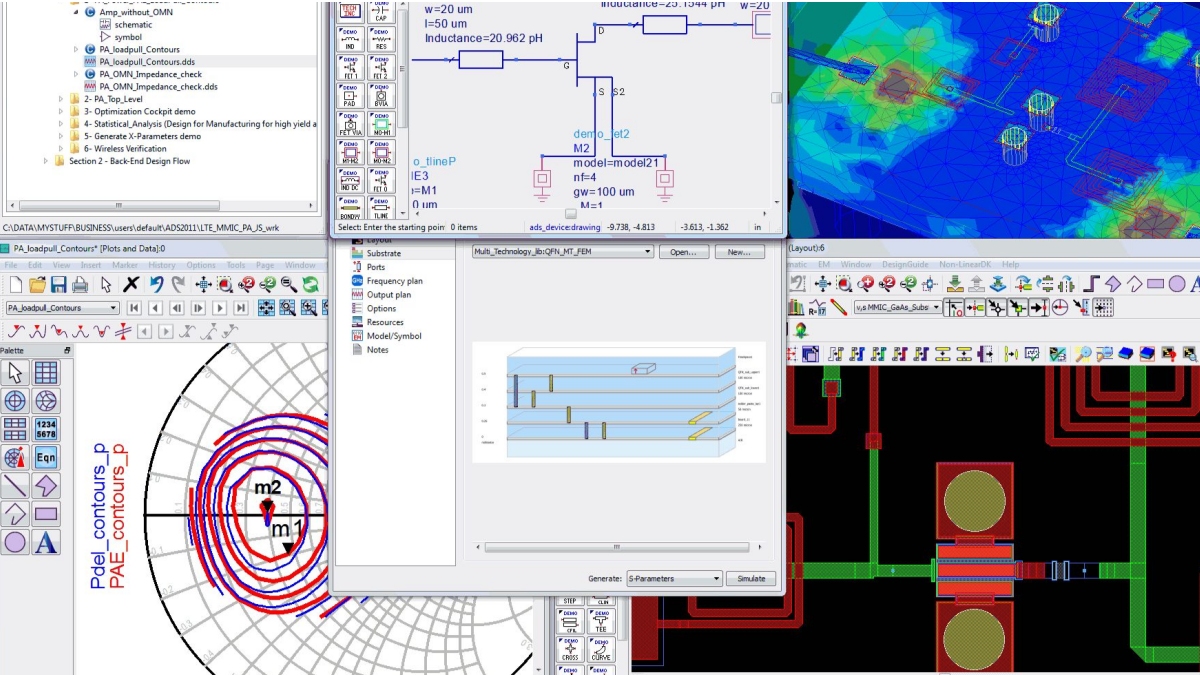Open the Marker menu in data display
This screenshot has height=675, width=1200.
[x=125, y=265]
